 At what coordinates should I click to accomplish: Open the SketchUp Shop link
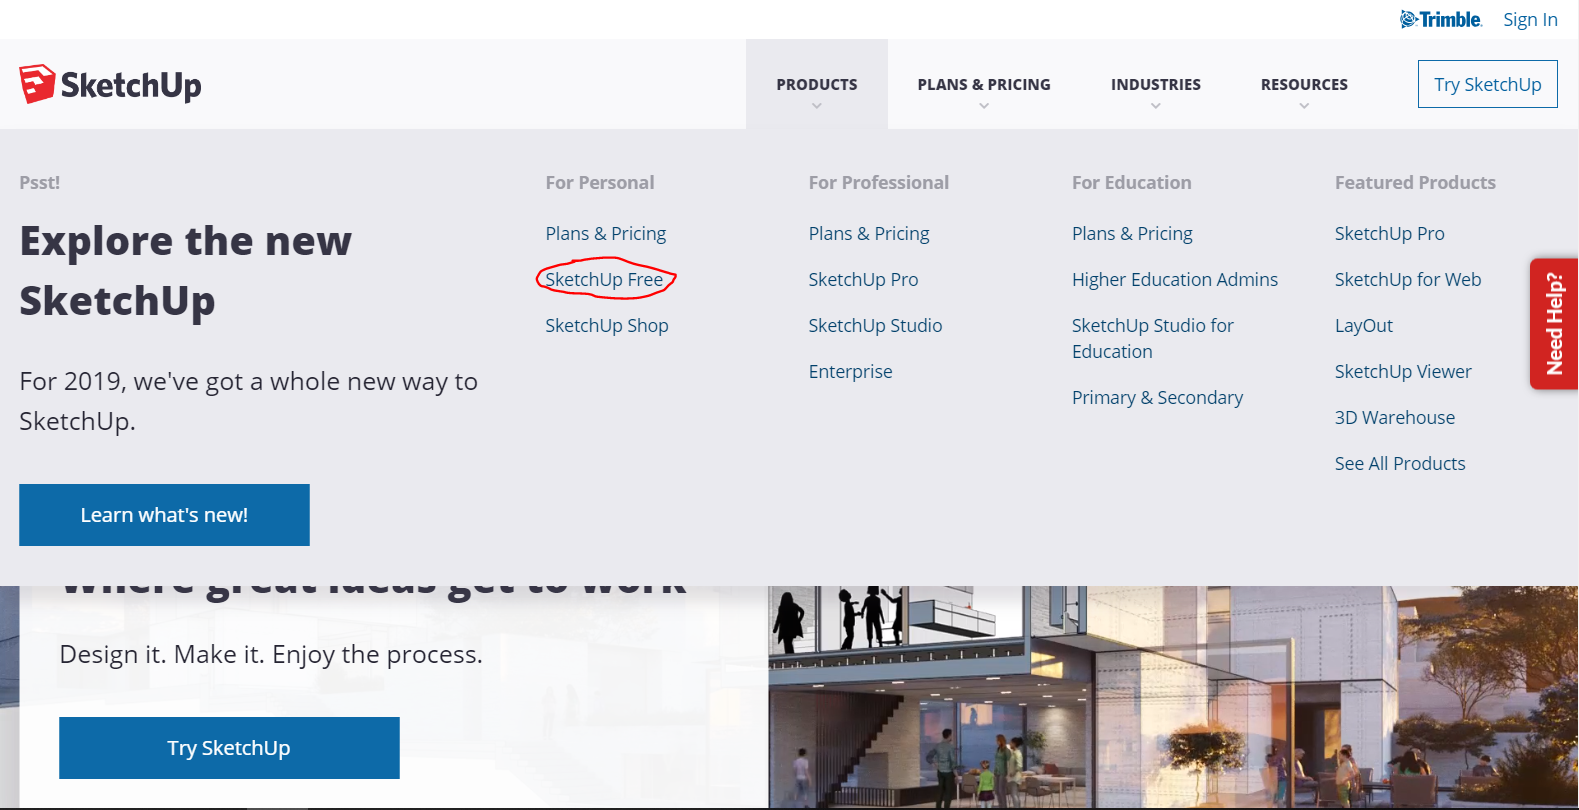(x=607, y=325)
